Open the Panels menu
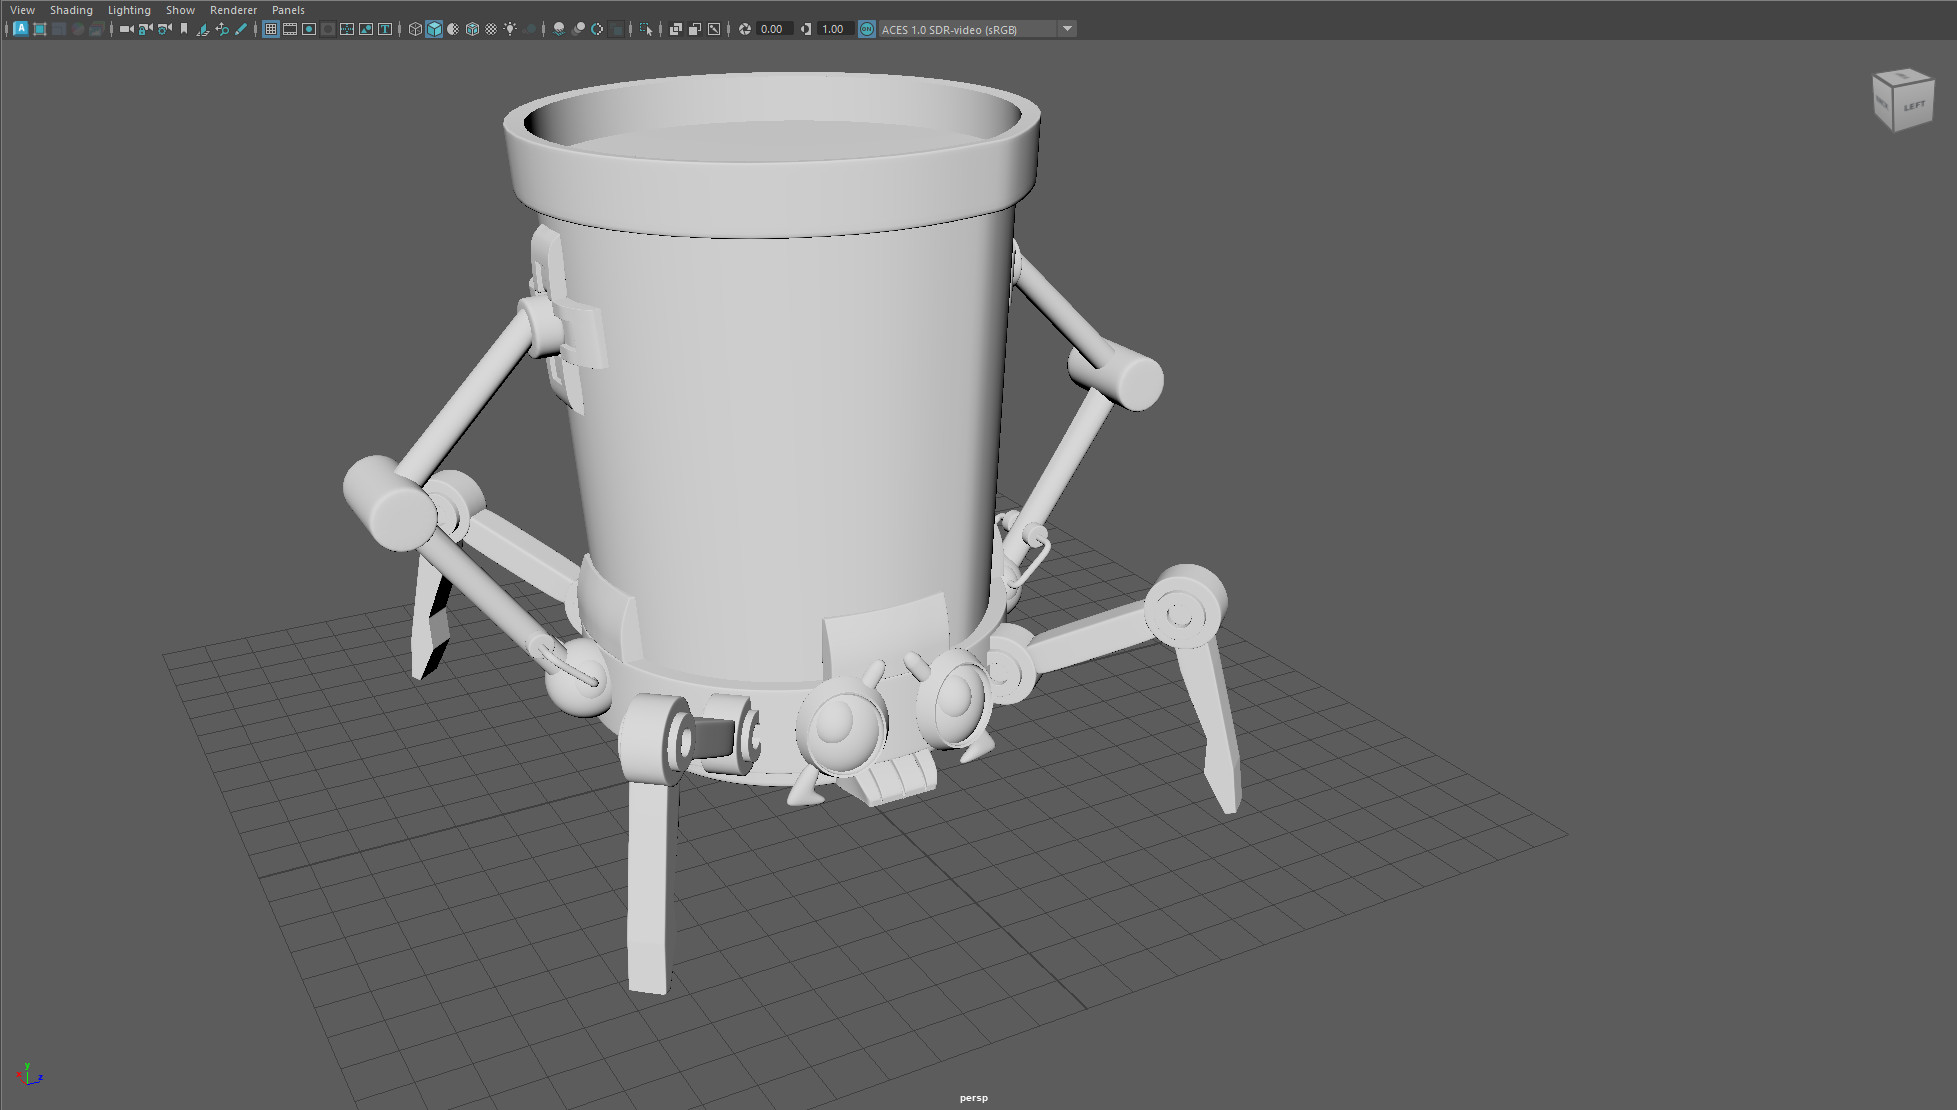 click(x=288, y=10)
